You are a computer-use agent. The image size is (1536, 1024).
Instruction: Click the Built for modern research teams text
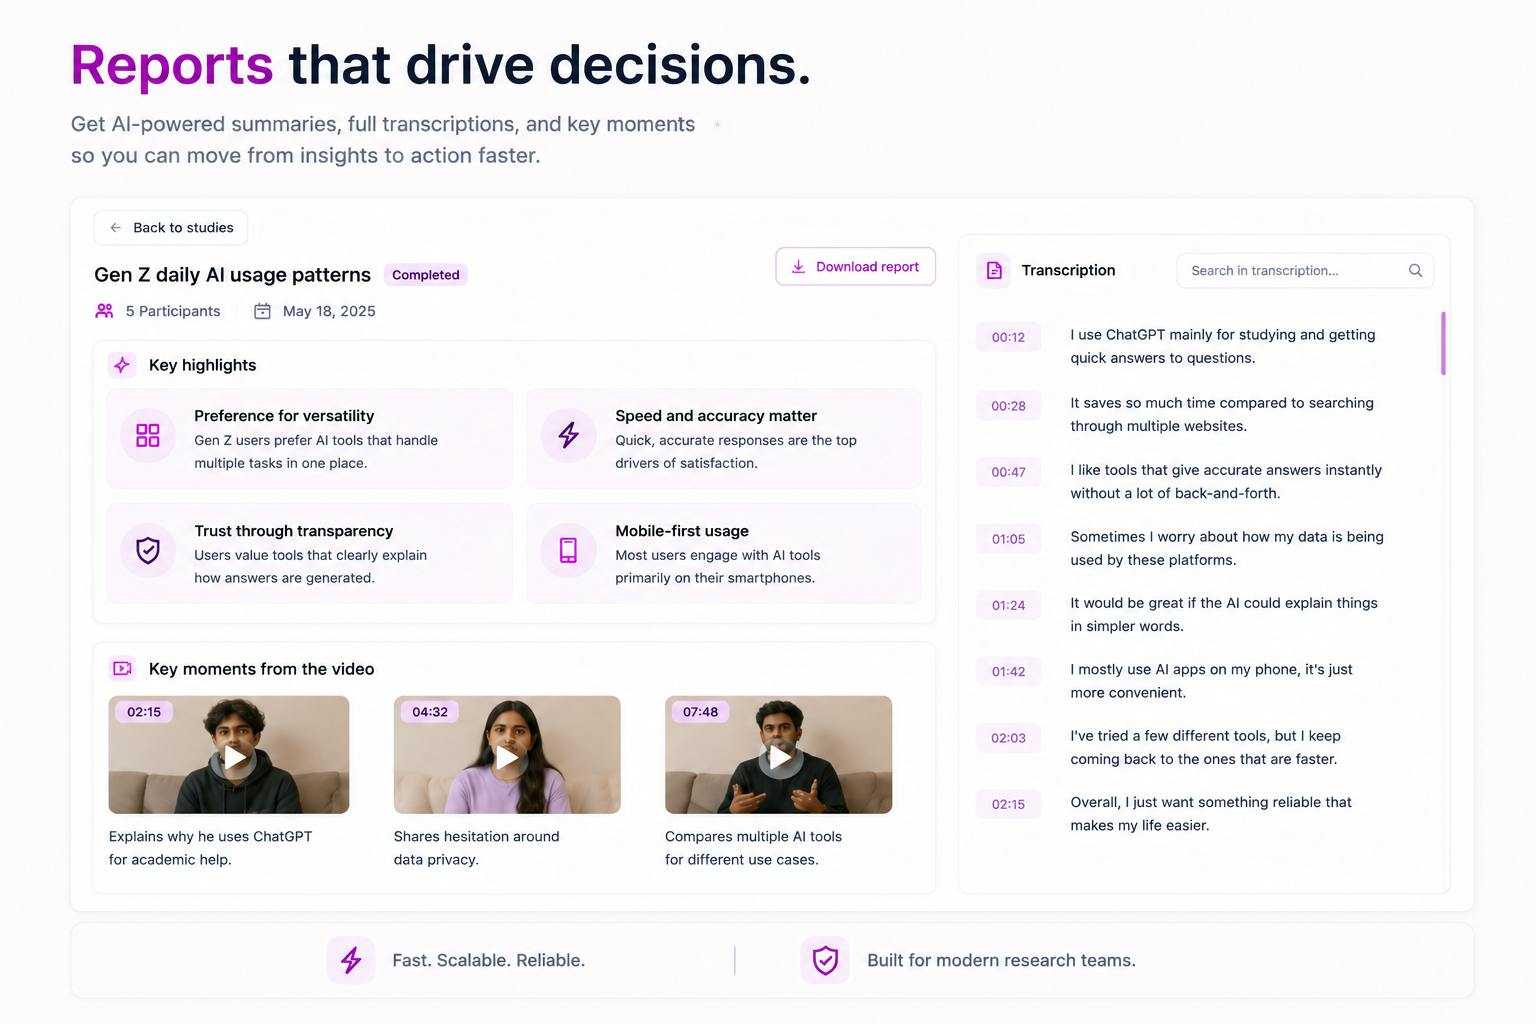click(x=1001, y=960)
